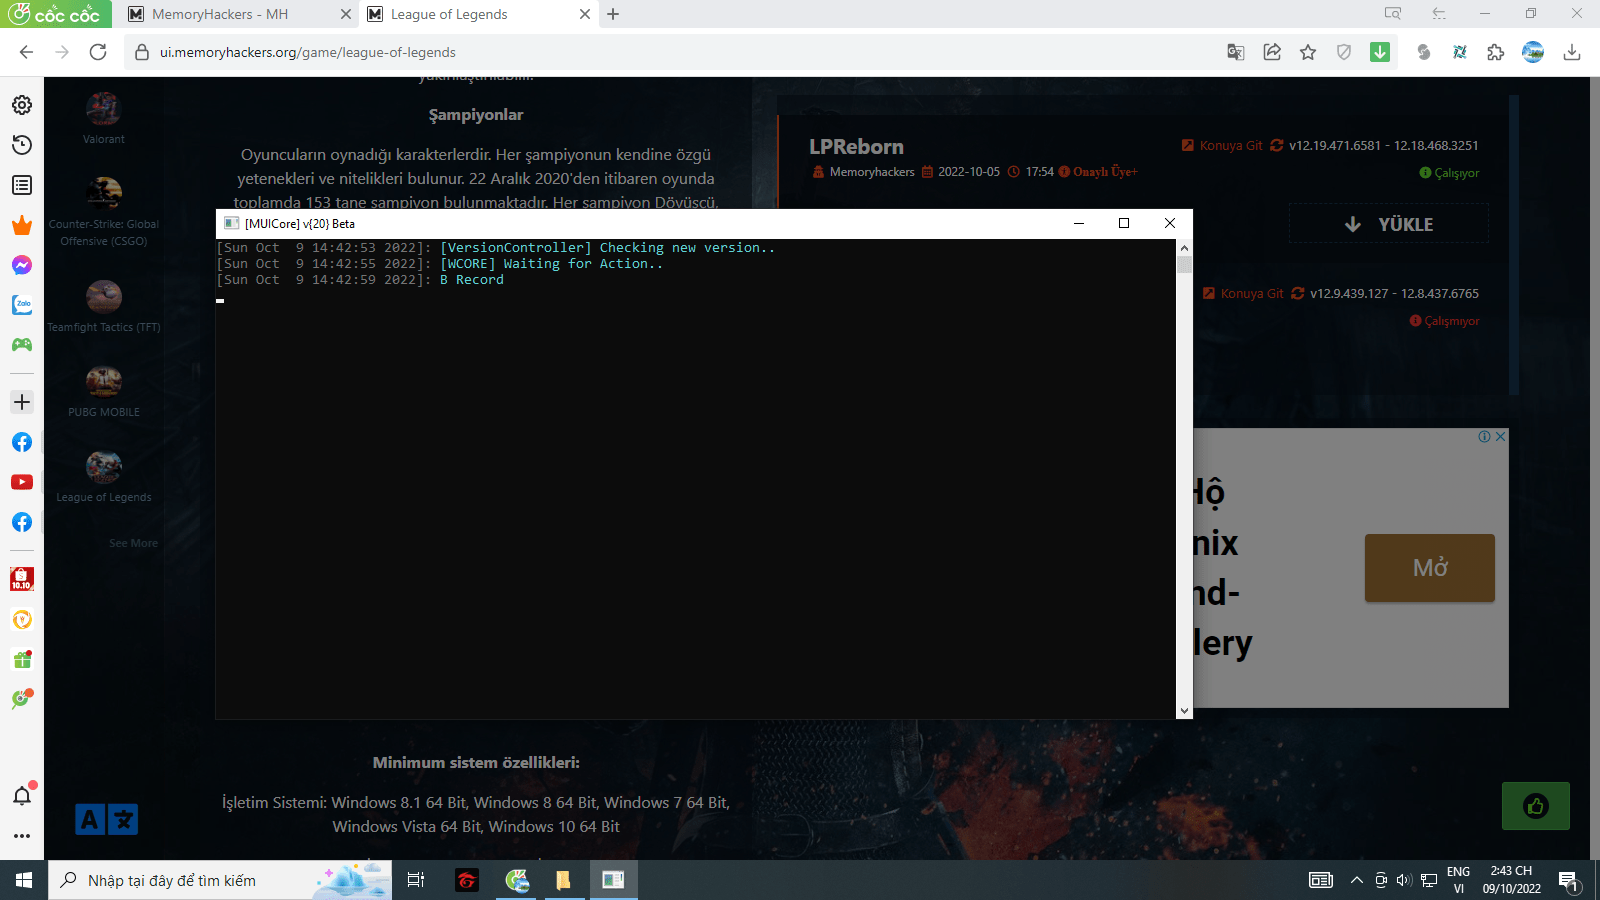
Task: Click Konuya Git for v12.19.471.6581
Action: (x=1222, y=145)
